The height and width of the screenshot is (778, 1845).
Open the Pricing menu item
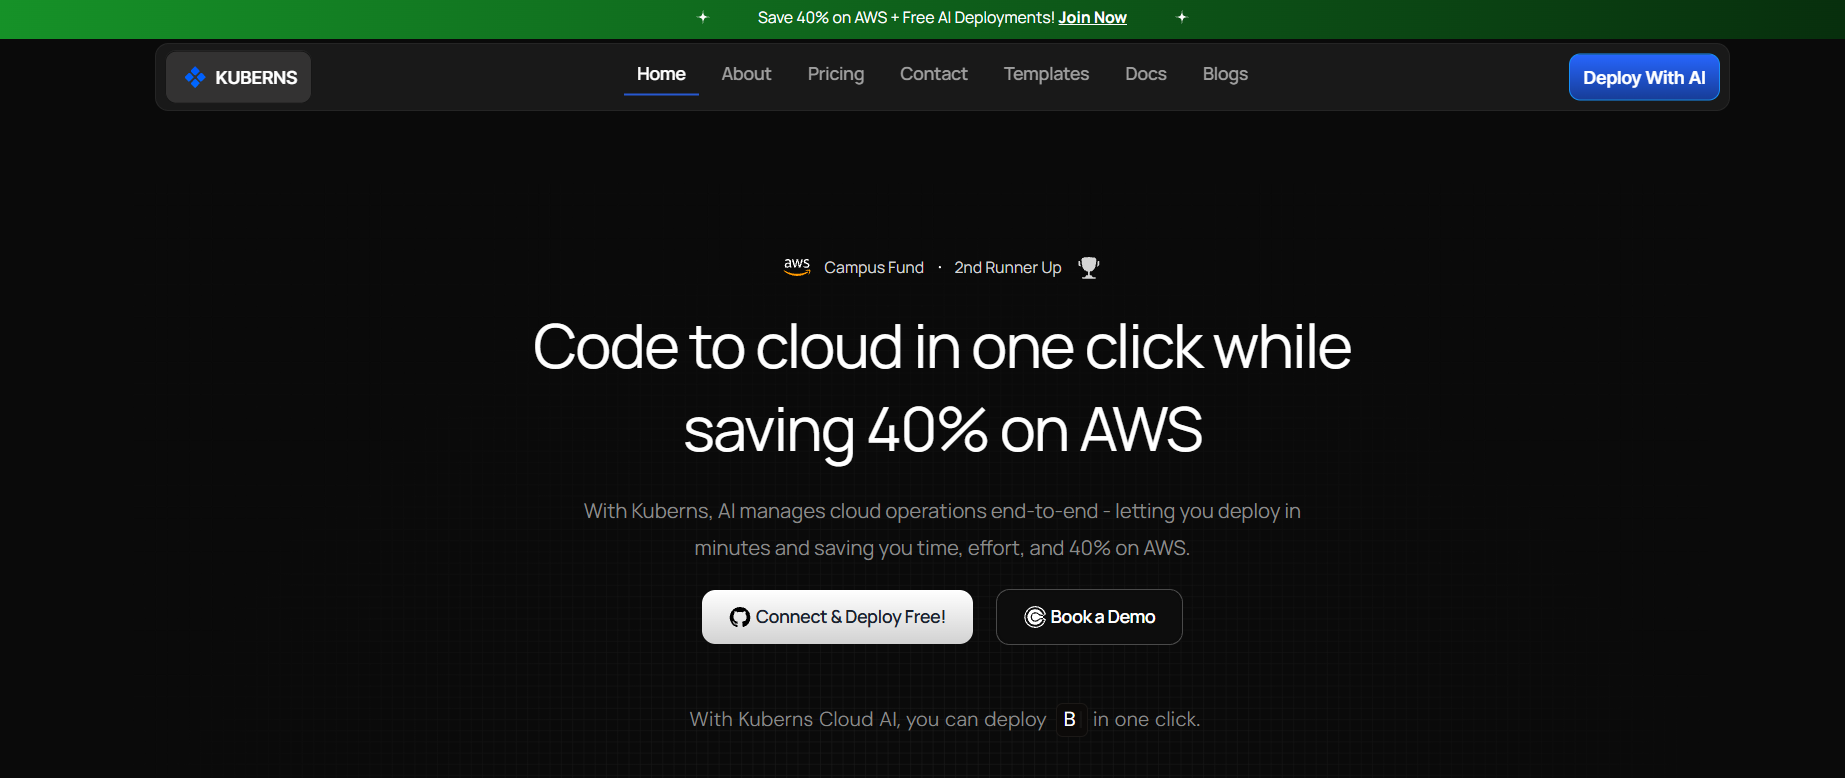pyautogui.click(x=836, y=74)
